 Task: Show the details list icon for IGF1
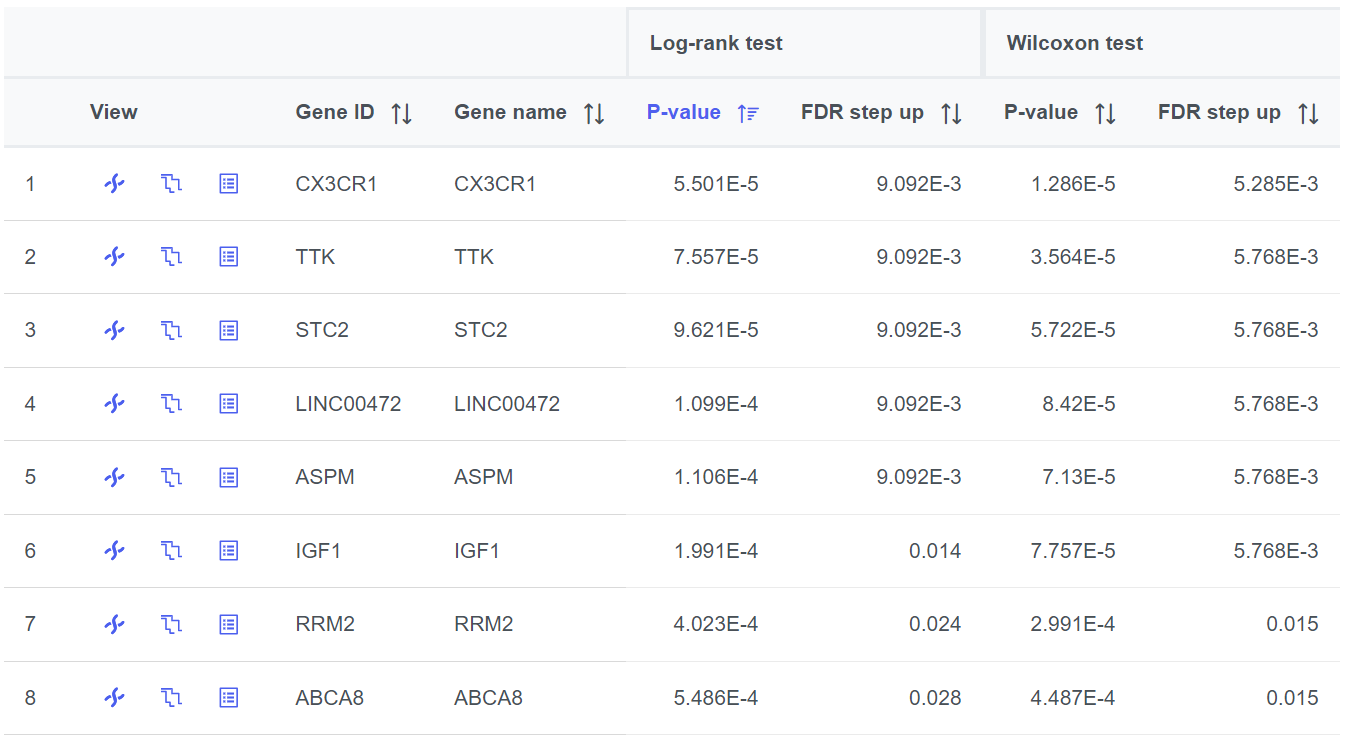click(x=229, y=550)
